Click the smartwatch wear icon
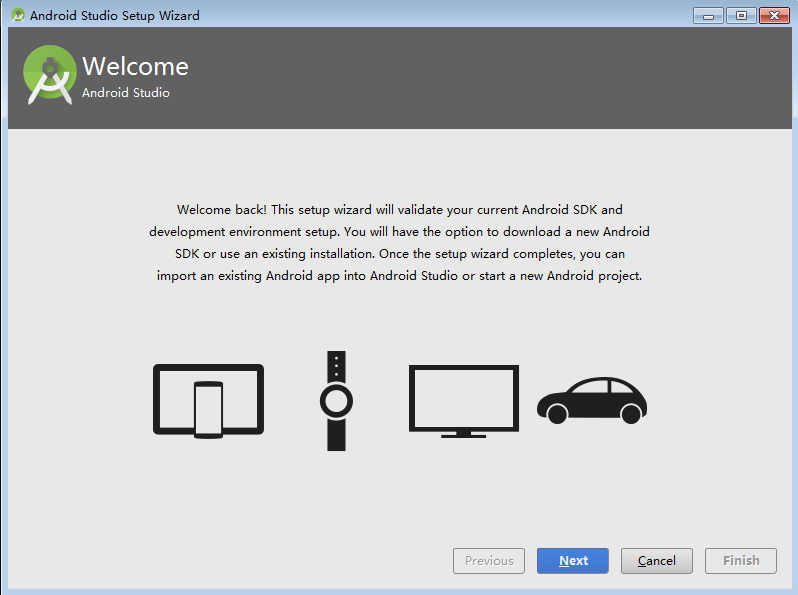The width and height of the screenshot is (798, 595). pyautogui.click(x=336, y=401)
